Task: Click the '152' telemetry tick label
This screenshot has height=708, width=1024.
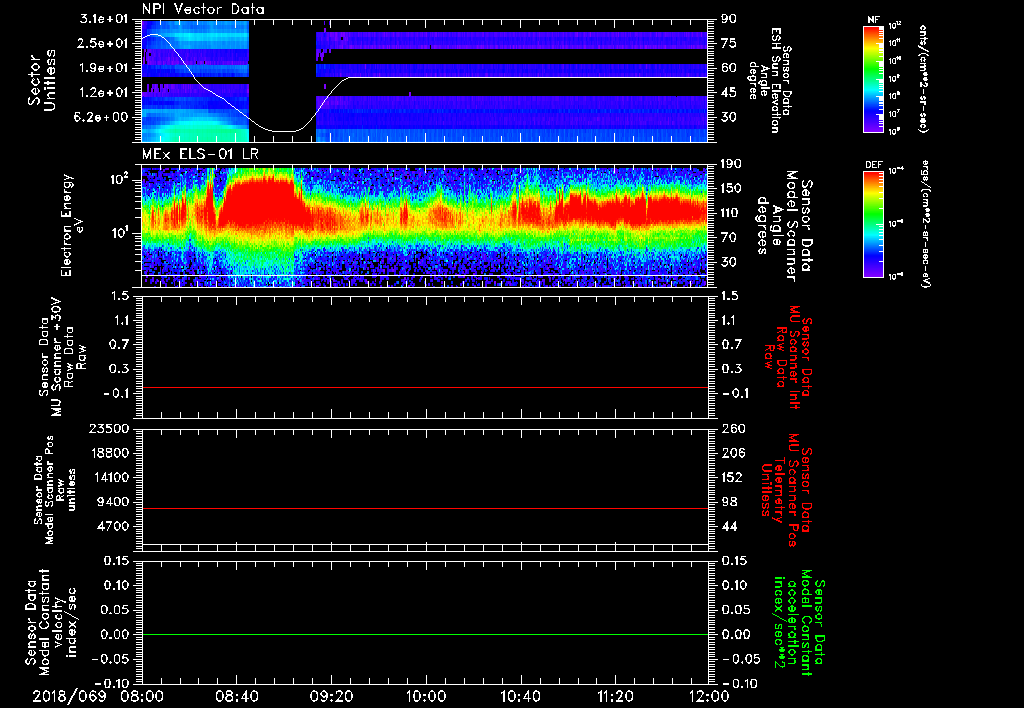Action: tap(732, 477)
